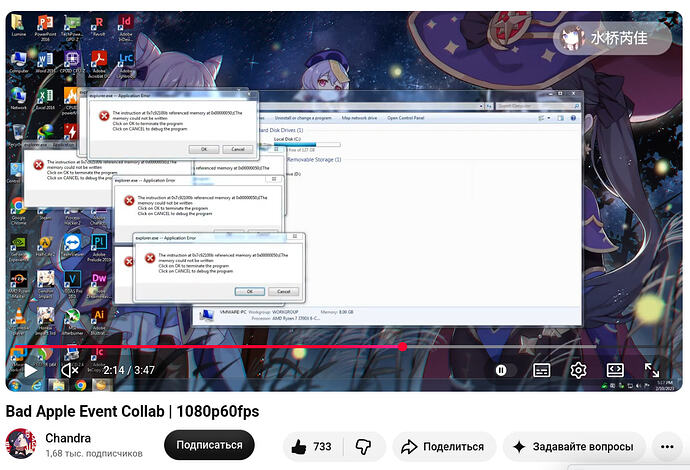Click Map network drive in Explorer toolbar
The height and width of the screenshot is (470, 690).
click(x=359, y=118)
